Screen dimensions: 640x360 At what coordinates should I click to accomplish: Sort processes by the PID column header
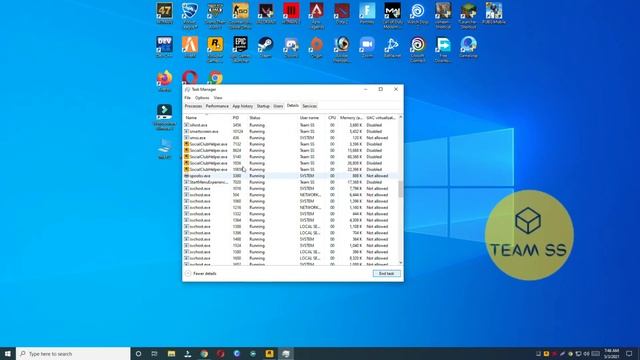(239, 118)
